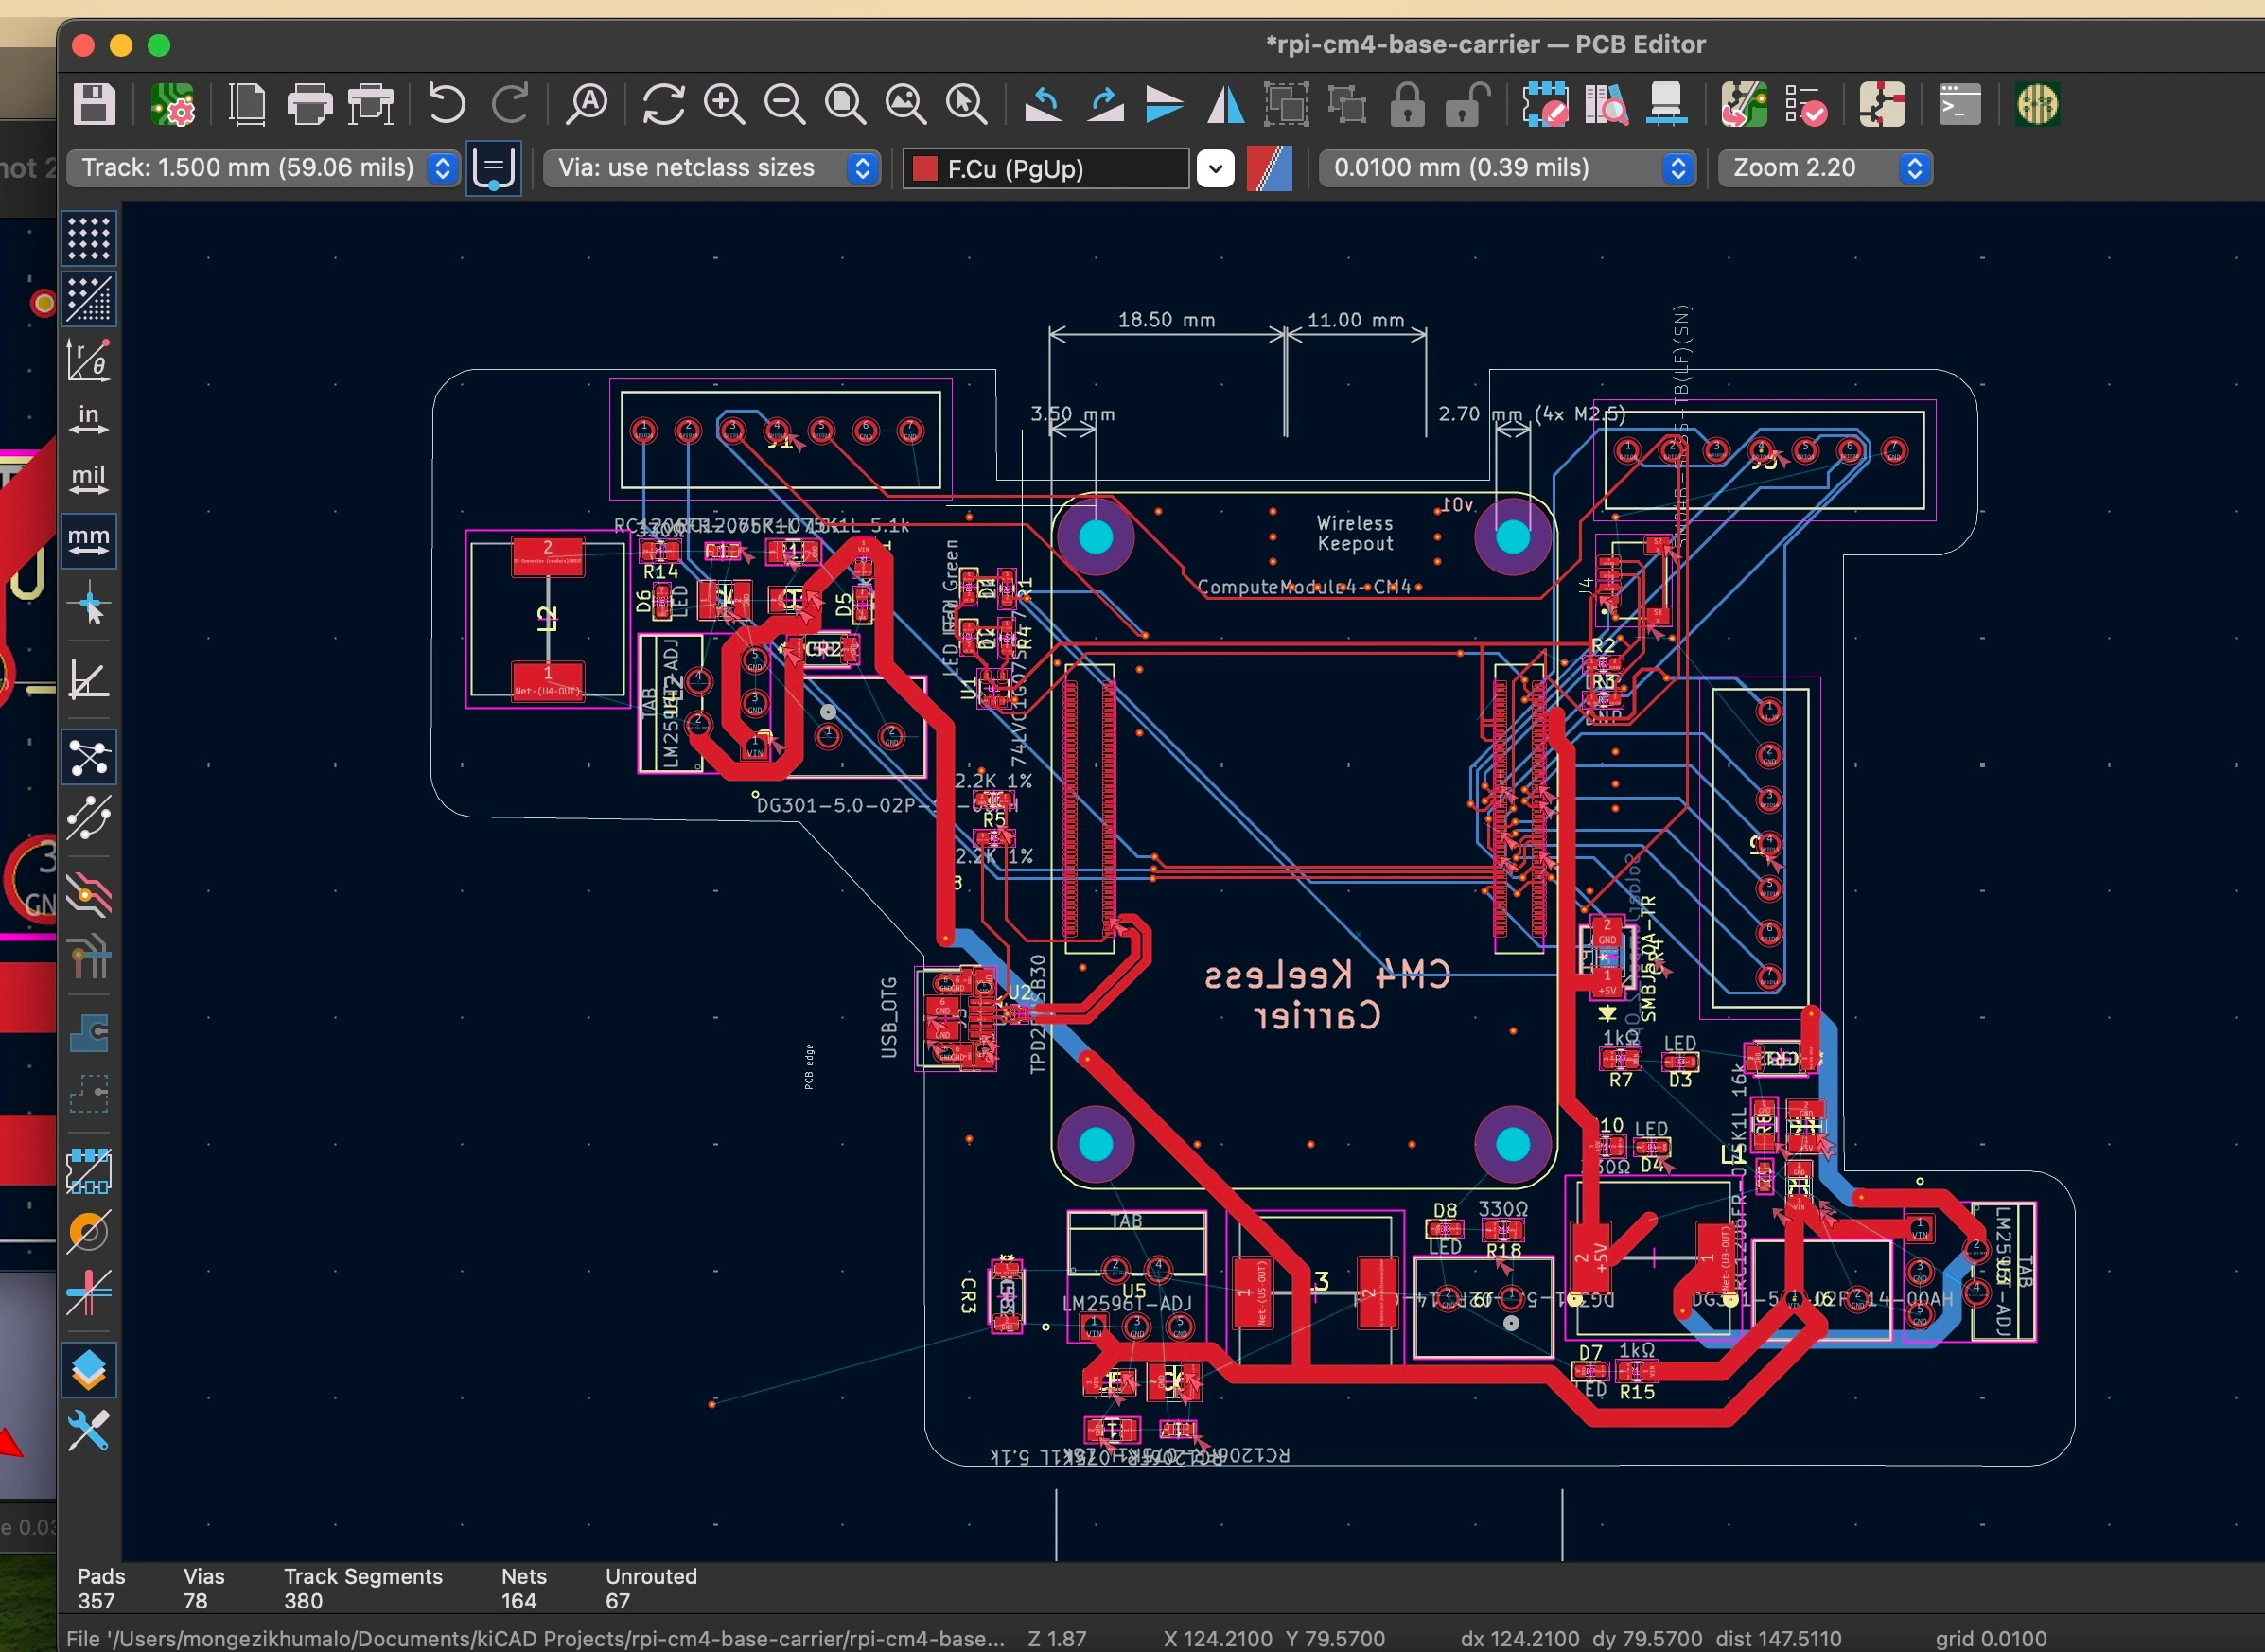Print the board with the printer icon
This screenshot has height=1652, width=2265.
click(x=309, y=105)
